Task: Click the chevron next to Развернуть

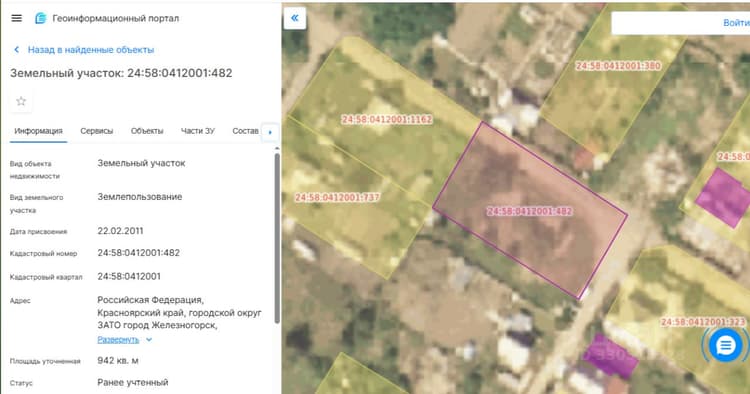Action: (x=149, y=339)
